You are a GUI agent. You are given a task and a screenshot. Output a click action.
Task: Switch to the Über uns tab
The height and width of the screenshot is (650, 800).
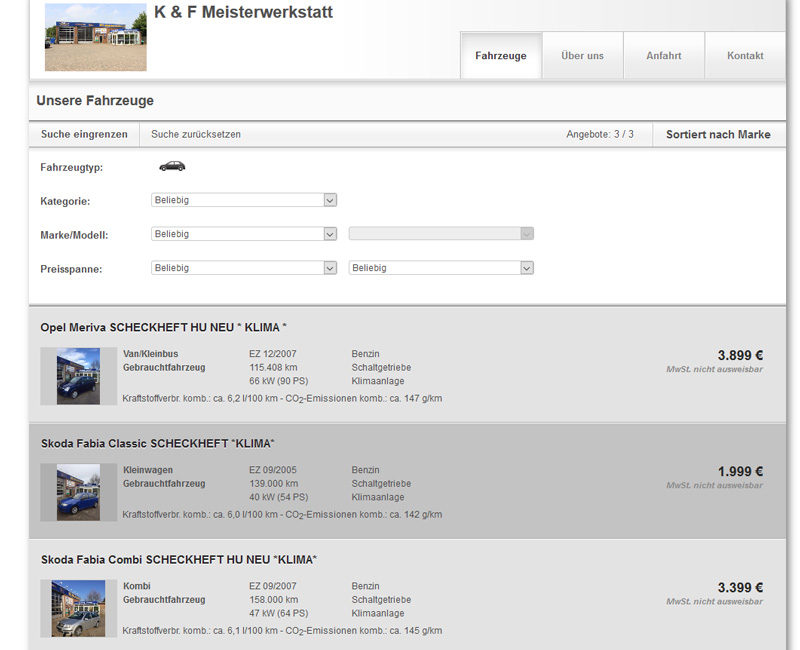(583, 56)
